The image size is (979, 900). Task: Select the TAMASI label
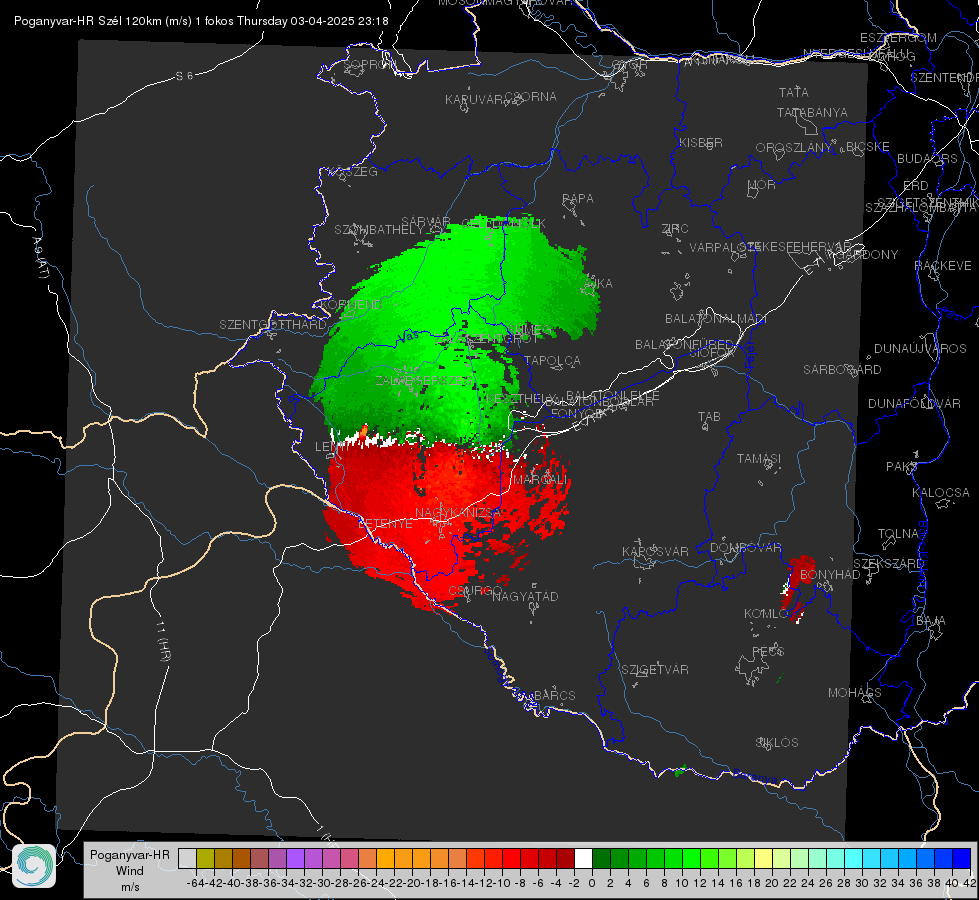point(759,458)
